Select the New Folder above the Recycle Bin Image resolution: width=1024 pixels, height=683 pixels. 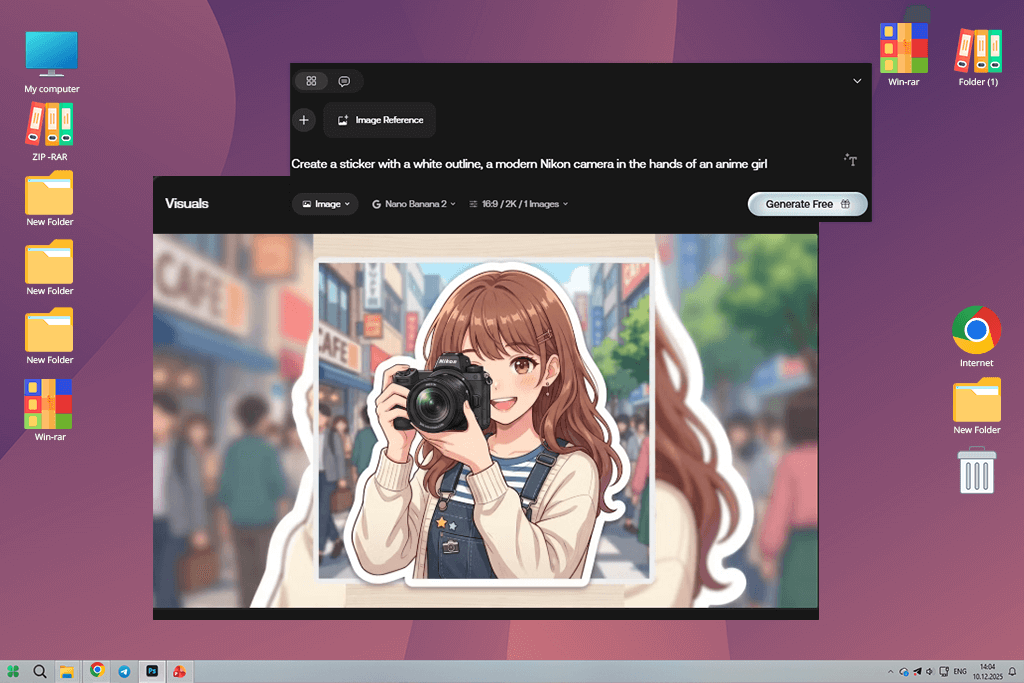(x=976, y=405)
